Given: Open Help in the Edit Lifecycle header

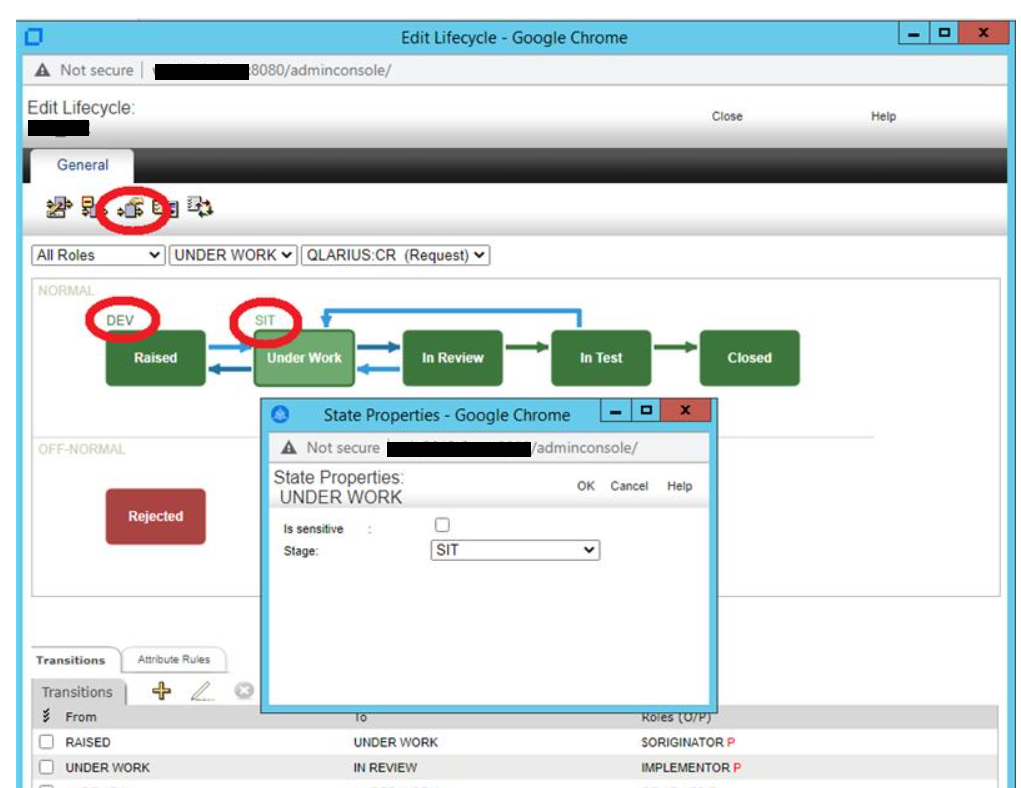Looking at the screenshot, I should tap(883, 116).
